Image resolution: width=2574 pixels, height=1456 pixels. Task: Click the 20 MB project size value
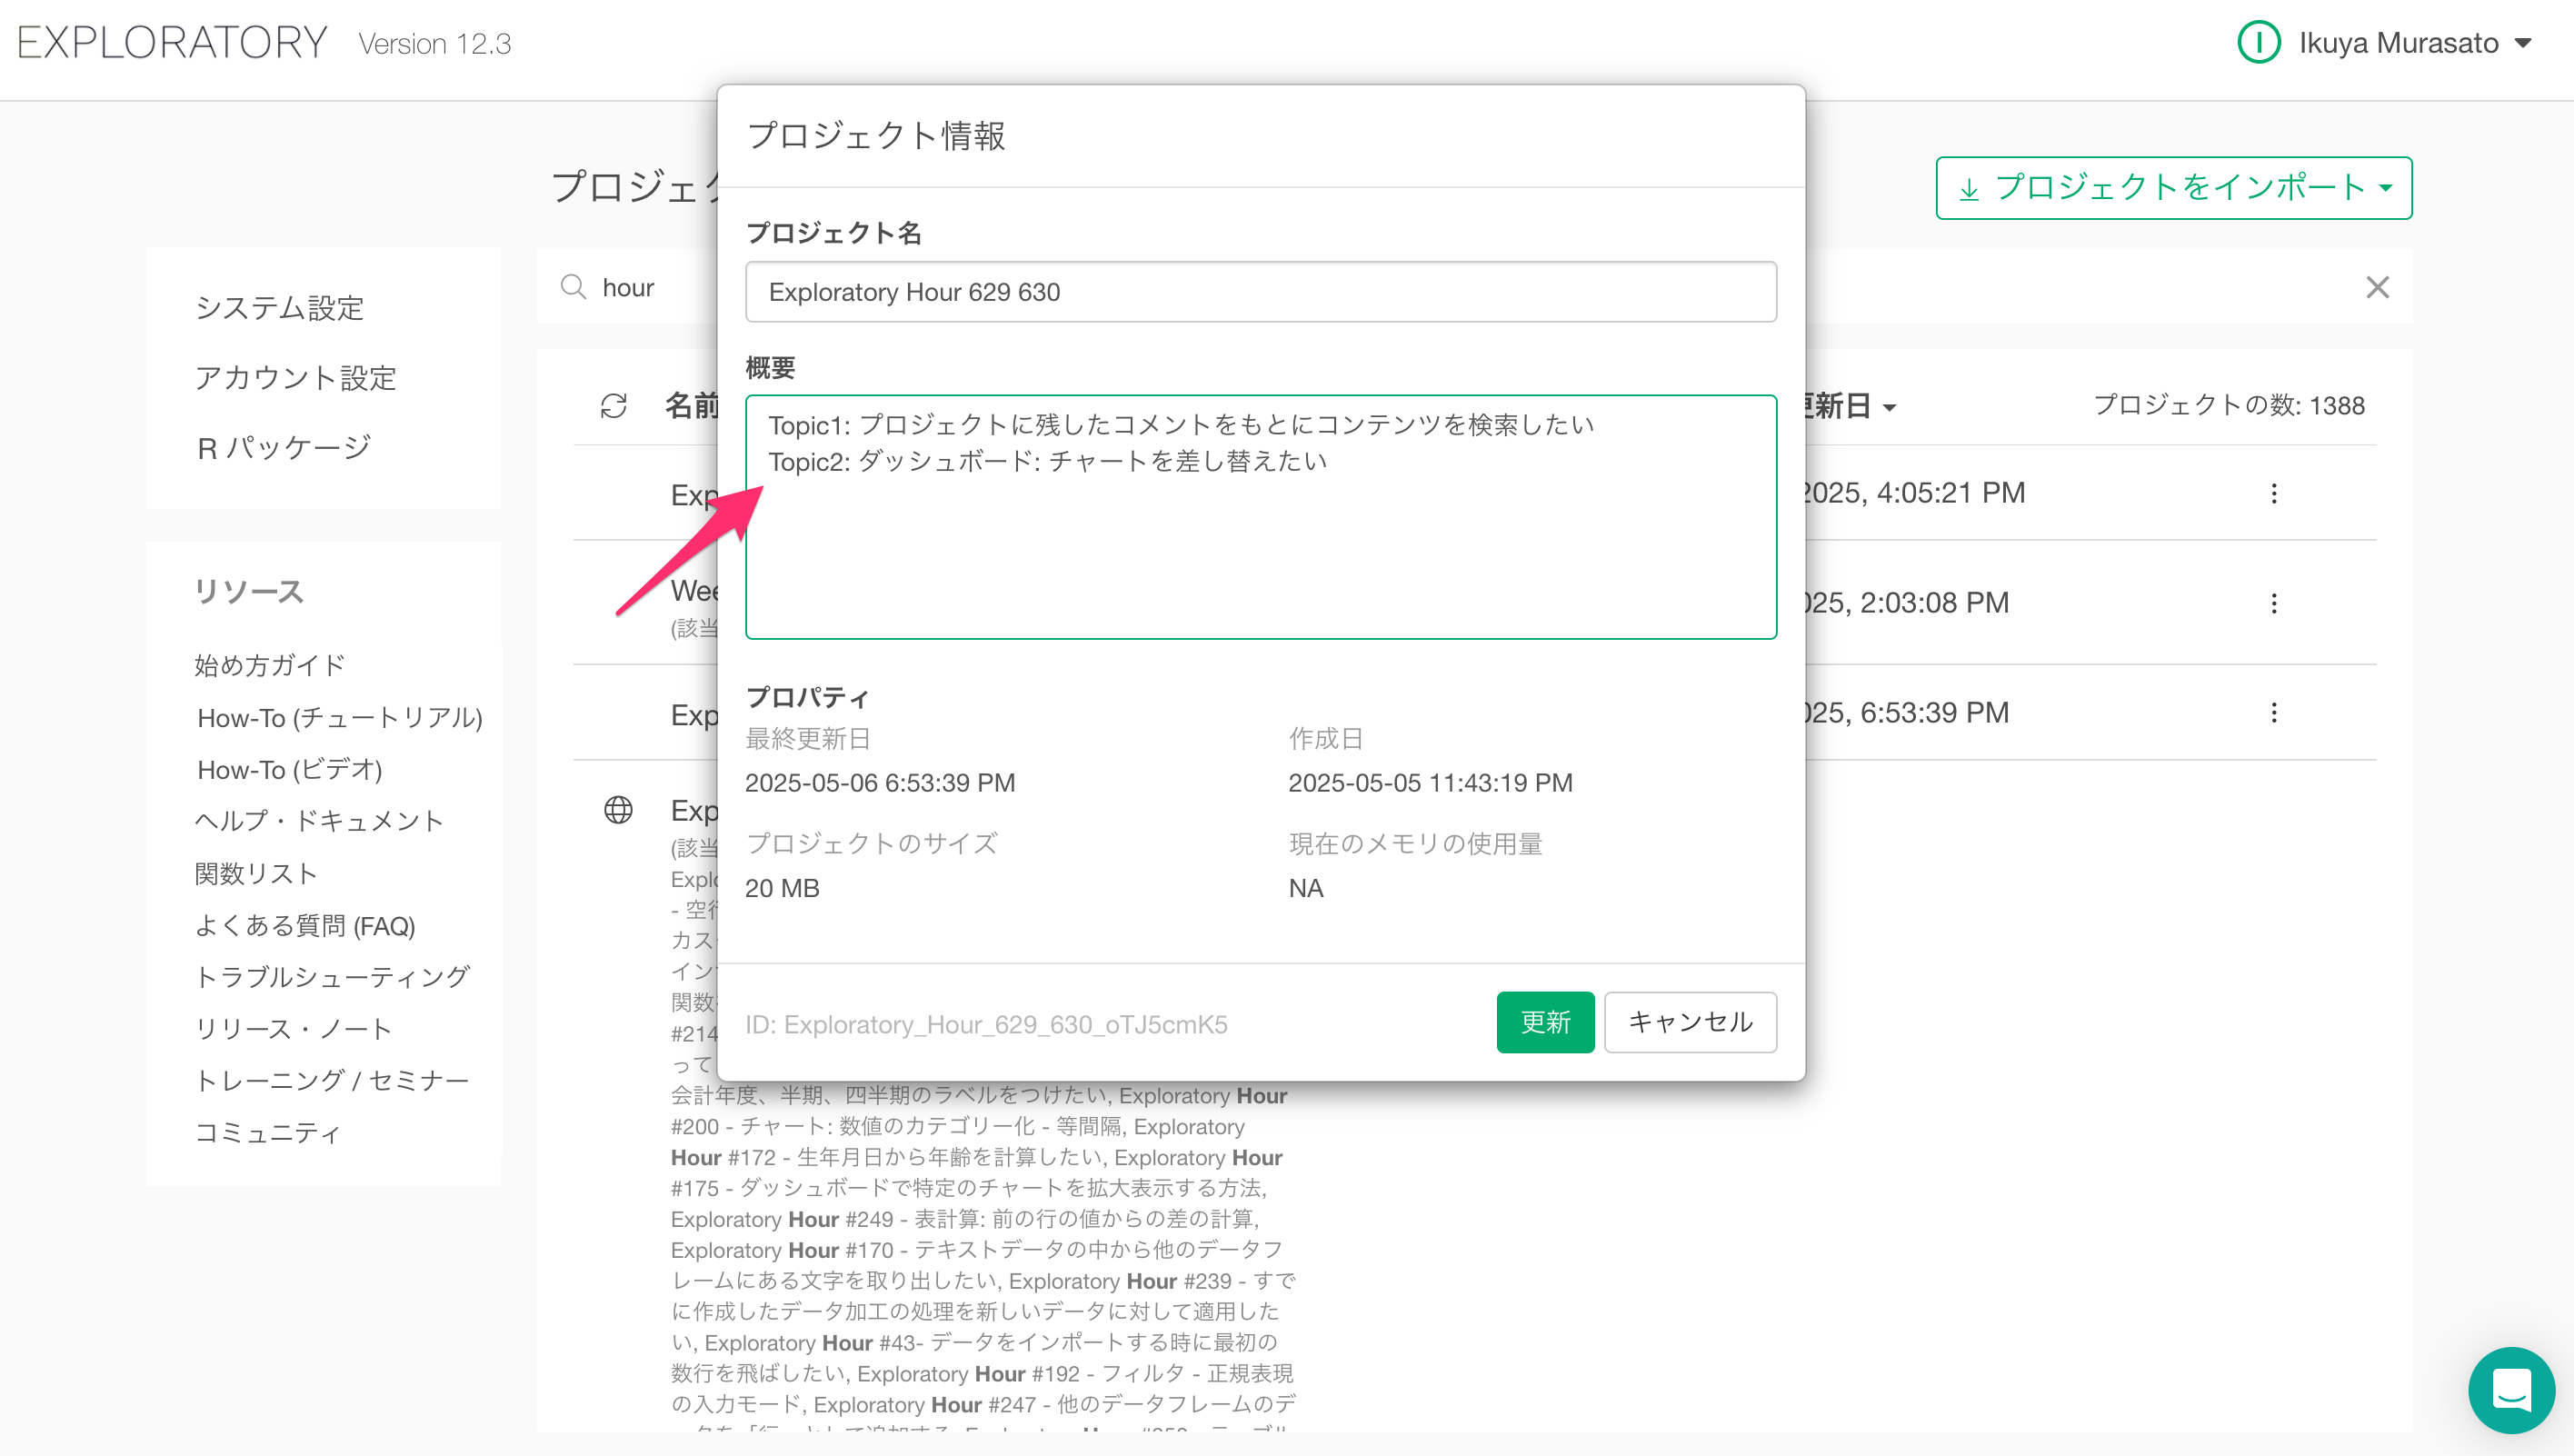click(781, 888)
